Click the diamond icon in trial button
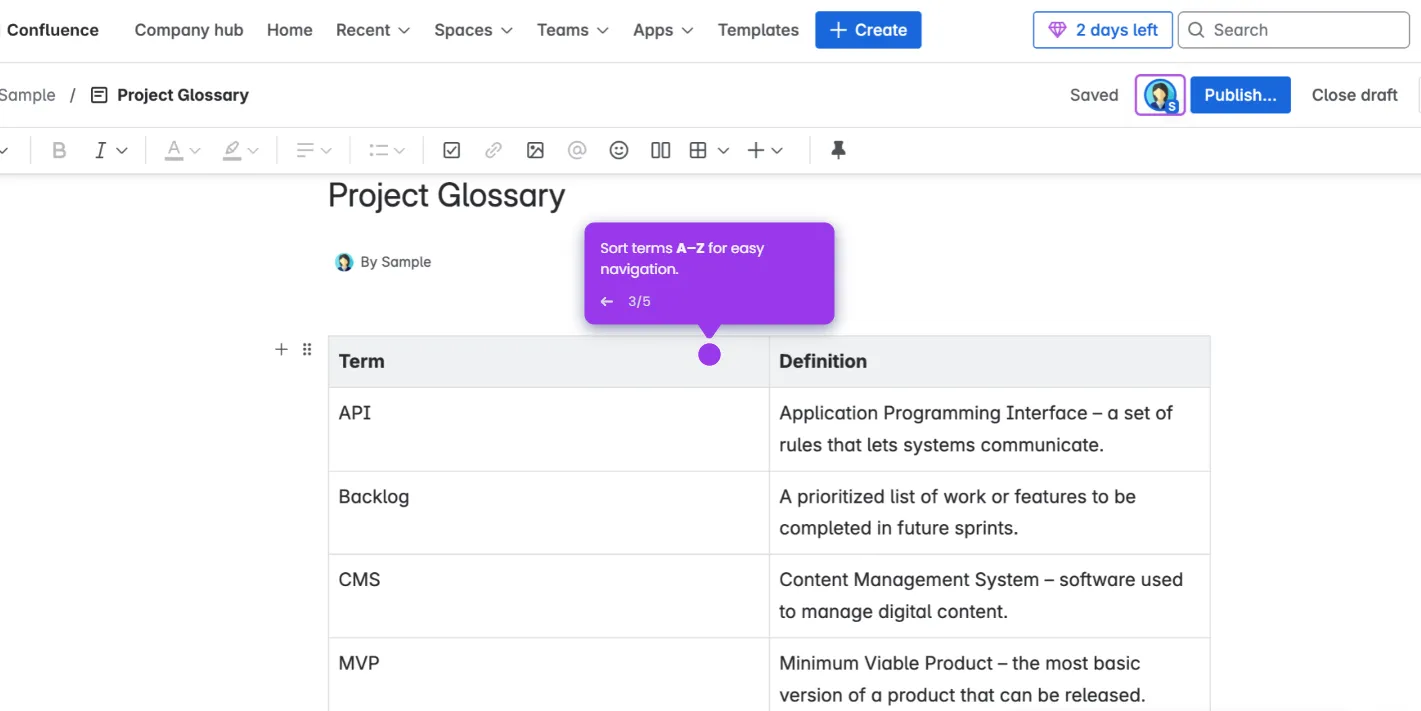Viewport: 1421px width, 711px height. tap(1057, 30)
